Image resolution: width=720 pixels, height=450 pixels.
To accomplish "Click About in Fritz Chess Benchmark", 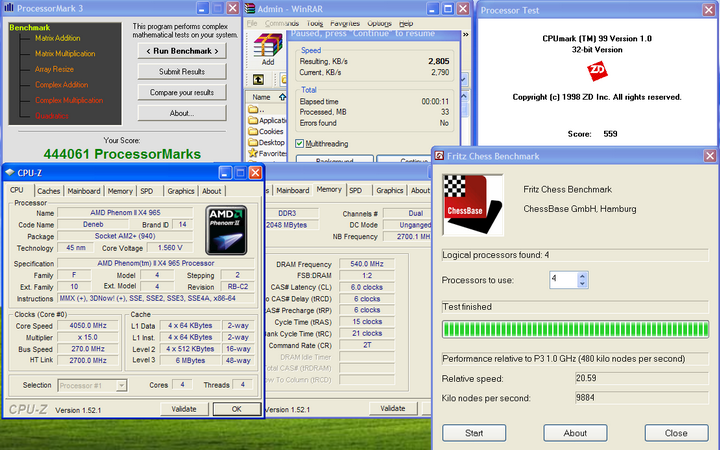I will pyautogui.click(x=575, y=433).
